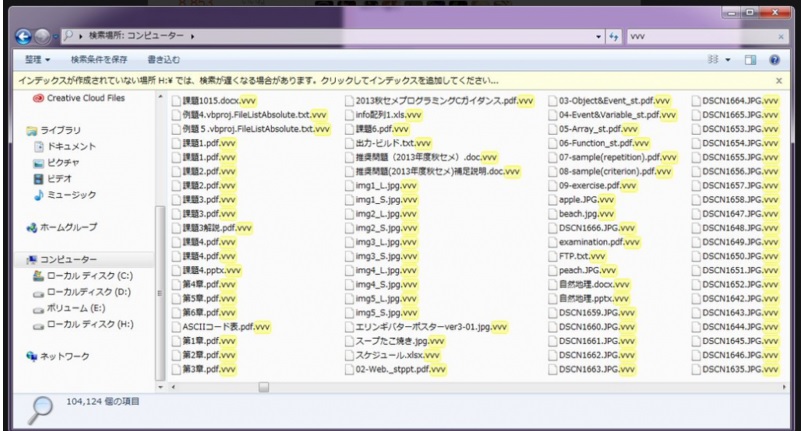Click 検索条件を保存 in the toolbar
This screenshot has height=431, width=801.
point(98,59)
